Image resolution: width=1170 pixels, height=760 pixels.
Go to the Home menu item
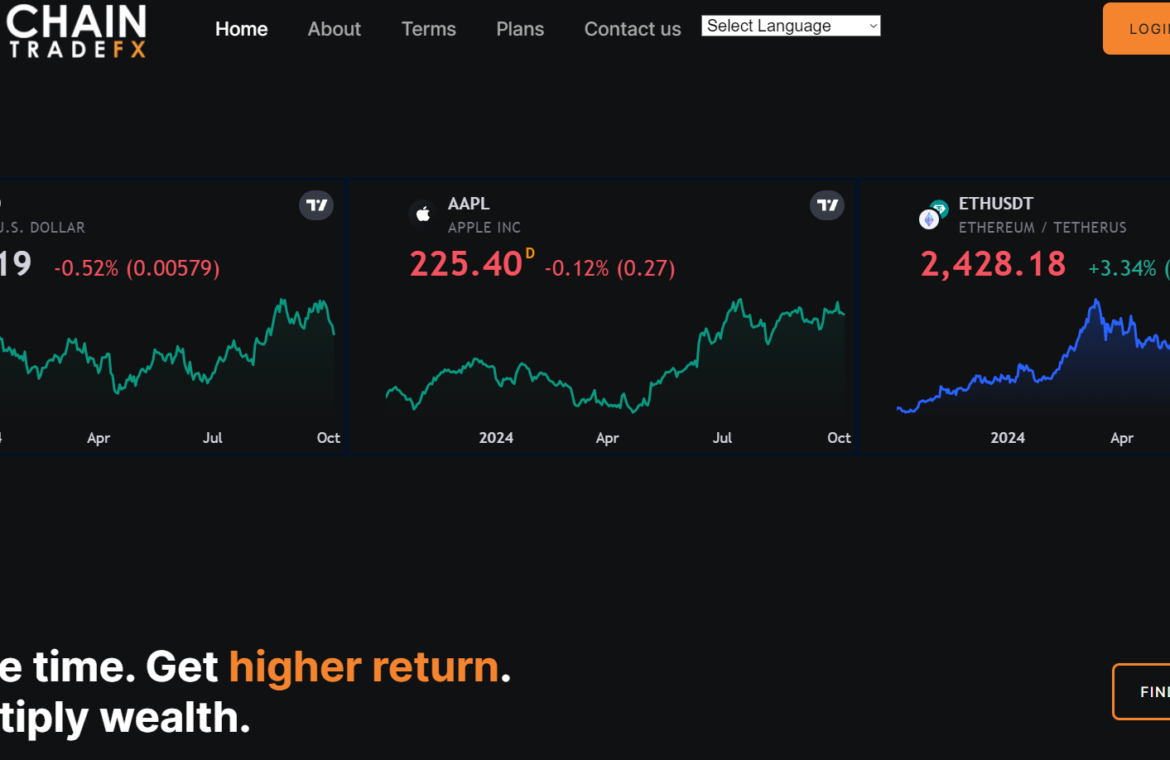(241, 29)
